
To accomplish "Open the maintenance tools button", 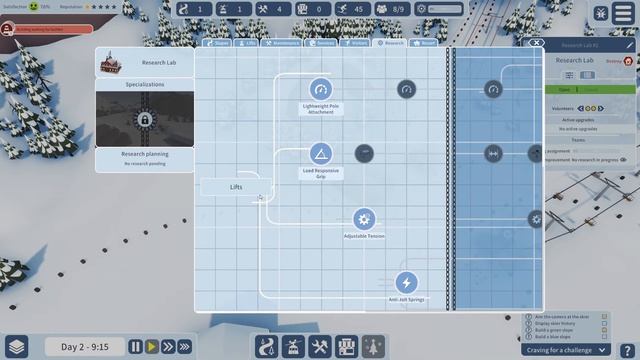I will point(320,347).
